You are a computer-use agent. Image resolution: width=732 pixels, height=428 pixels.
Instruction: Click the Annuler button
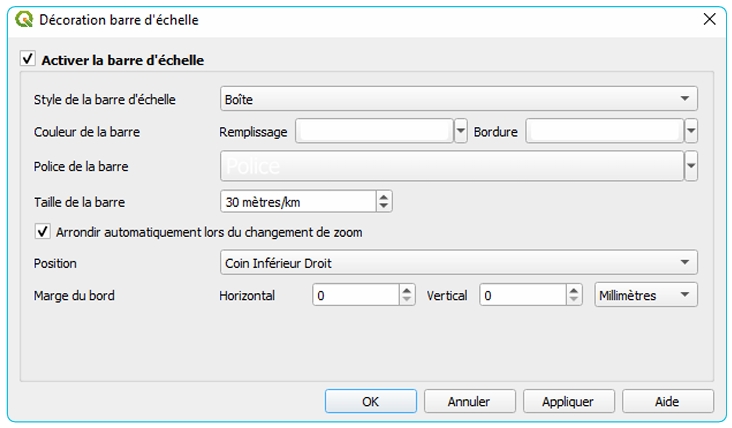[469, 402]
